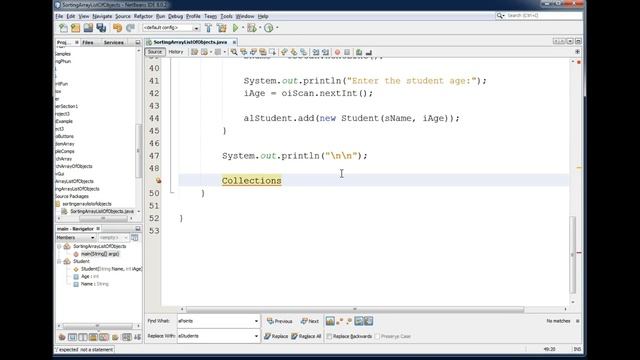The width and height of the screenshot is (640, 360).
Task: Click the Replace All button
Action: tap(306, 336)
